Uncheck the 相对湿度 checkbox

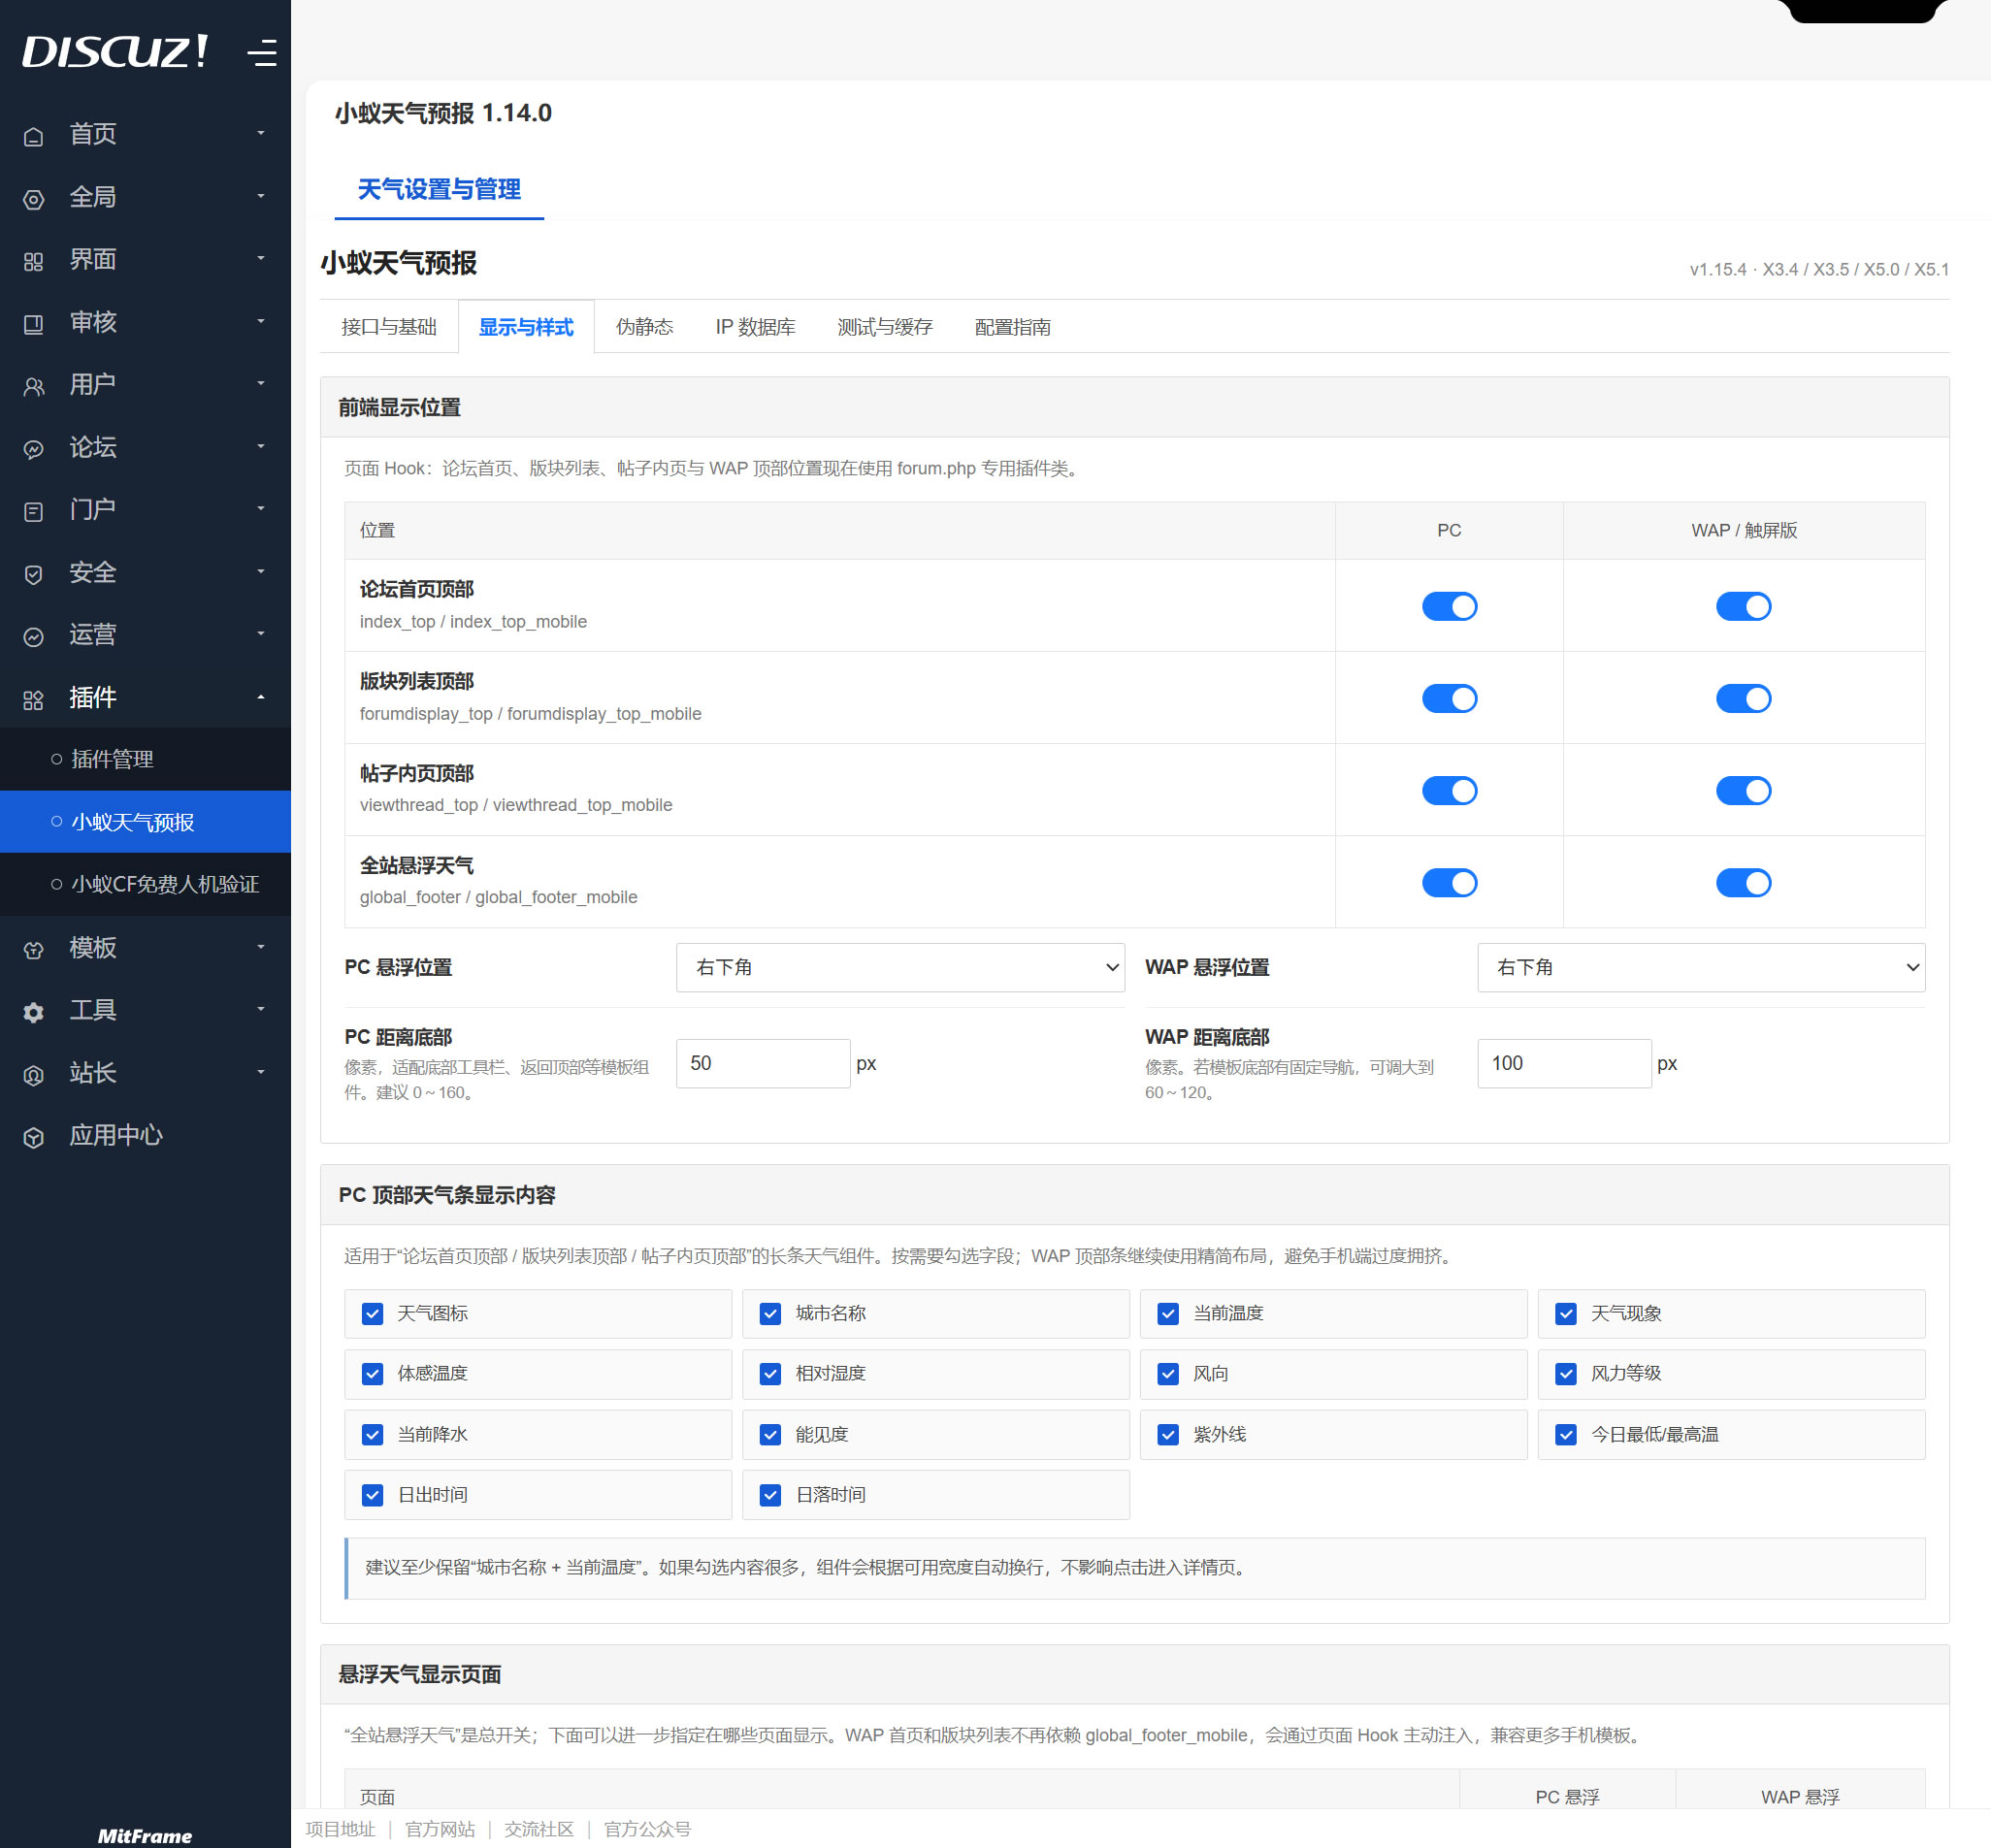coord(770,1373)
